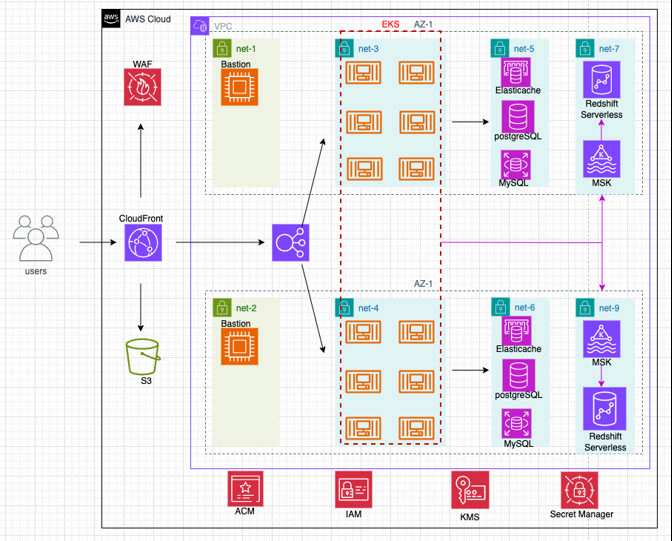Select the Elasticache icon in net-5

point(516,72)
